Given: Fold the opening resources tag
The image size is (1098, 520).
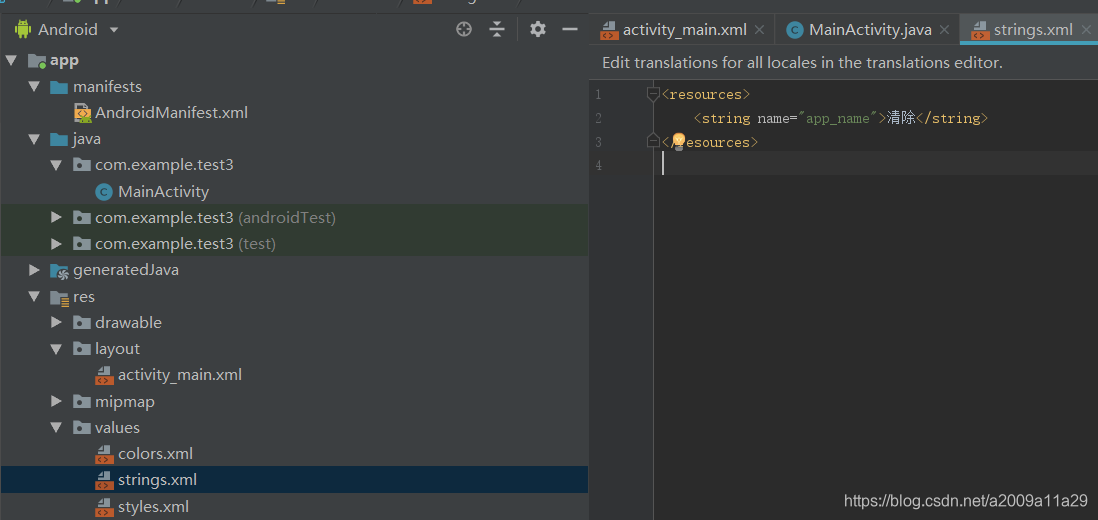Looking at the screenshot, I should 653,94.
